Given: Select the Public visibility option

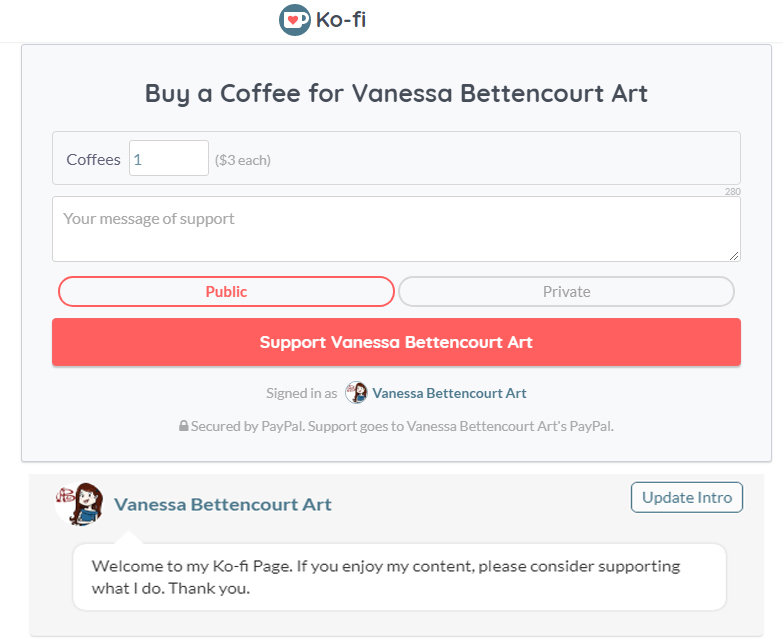Looking at the screenshot, I should coord(226,292).
